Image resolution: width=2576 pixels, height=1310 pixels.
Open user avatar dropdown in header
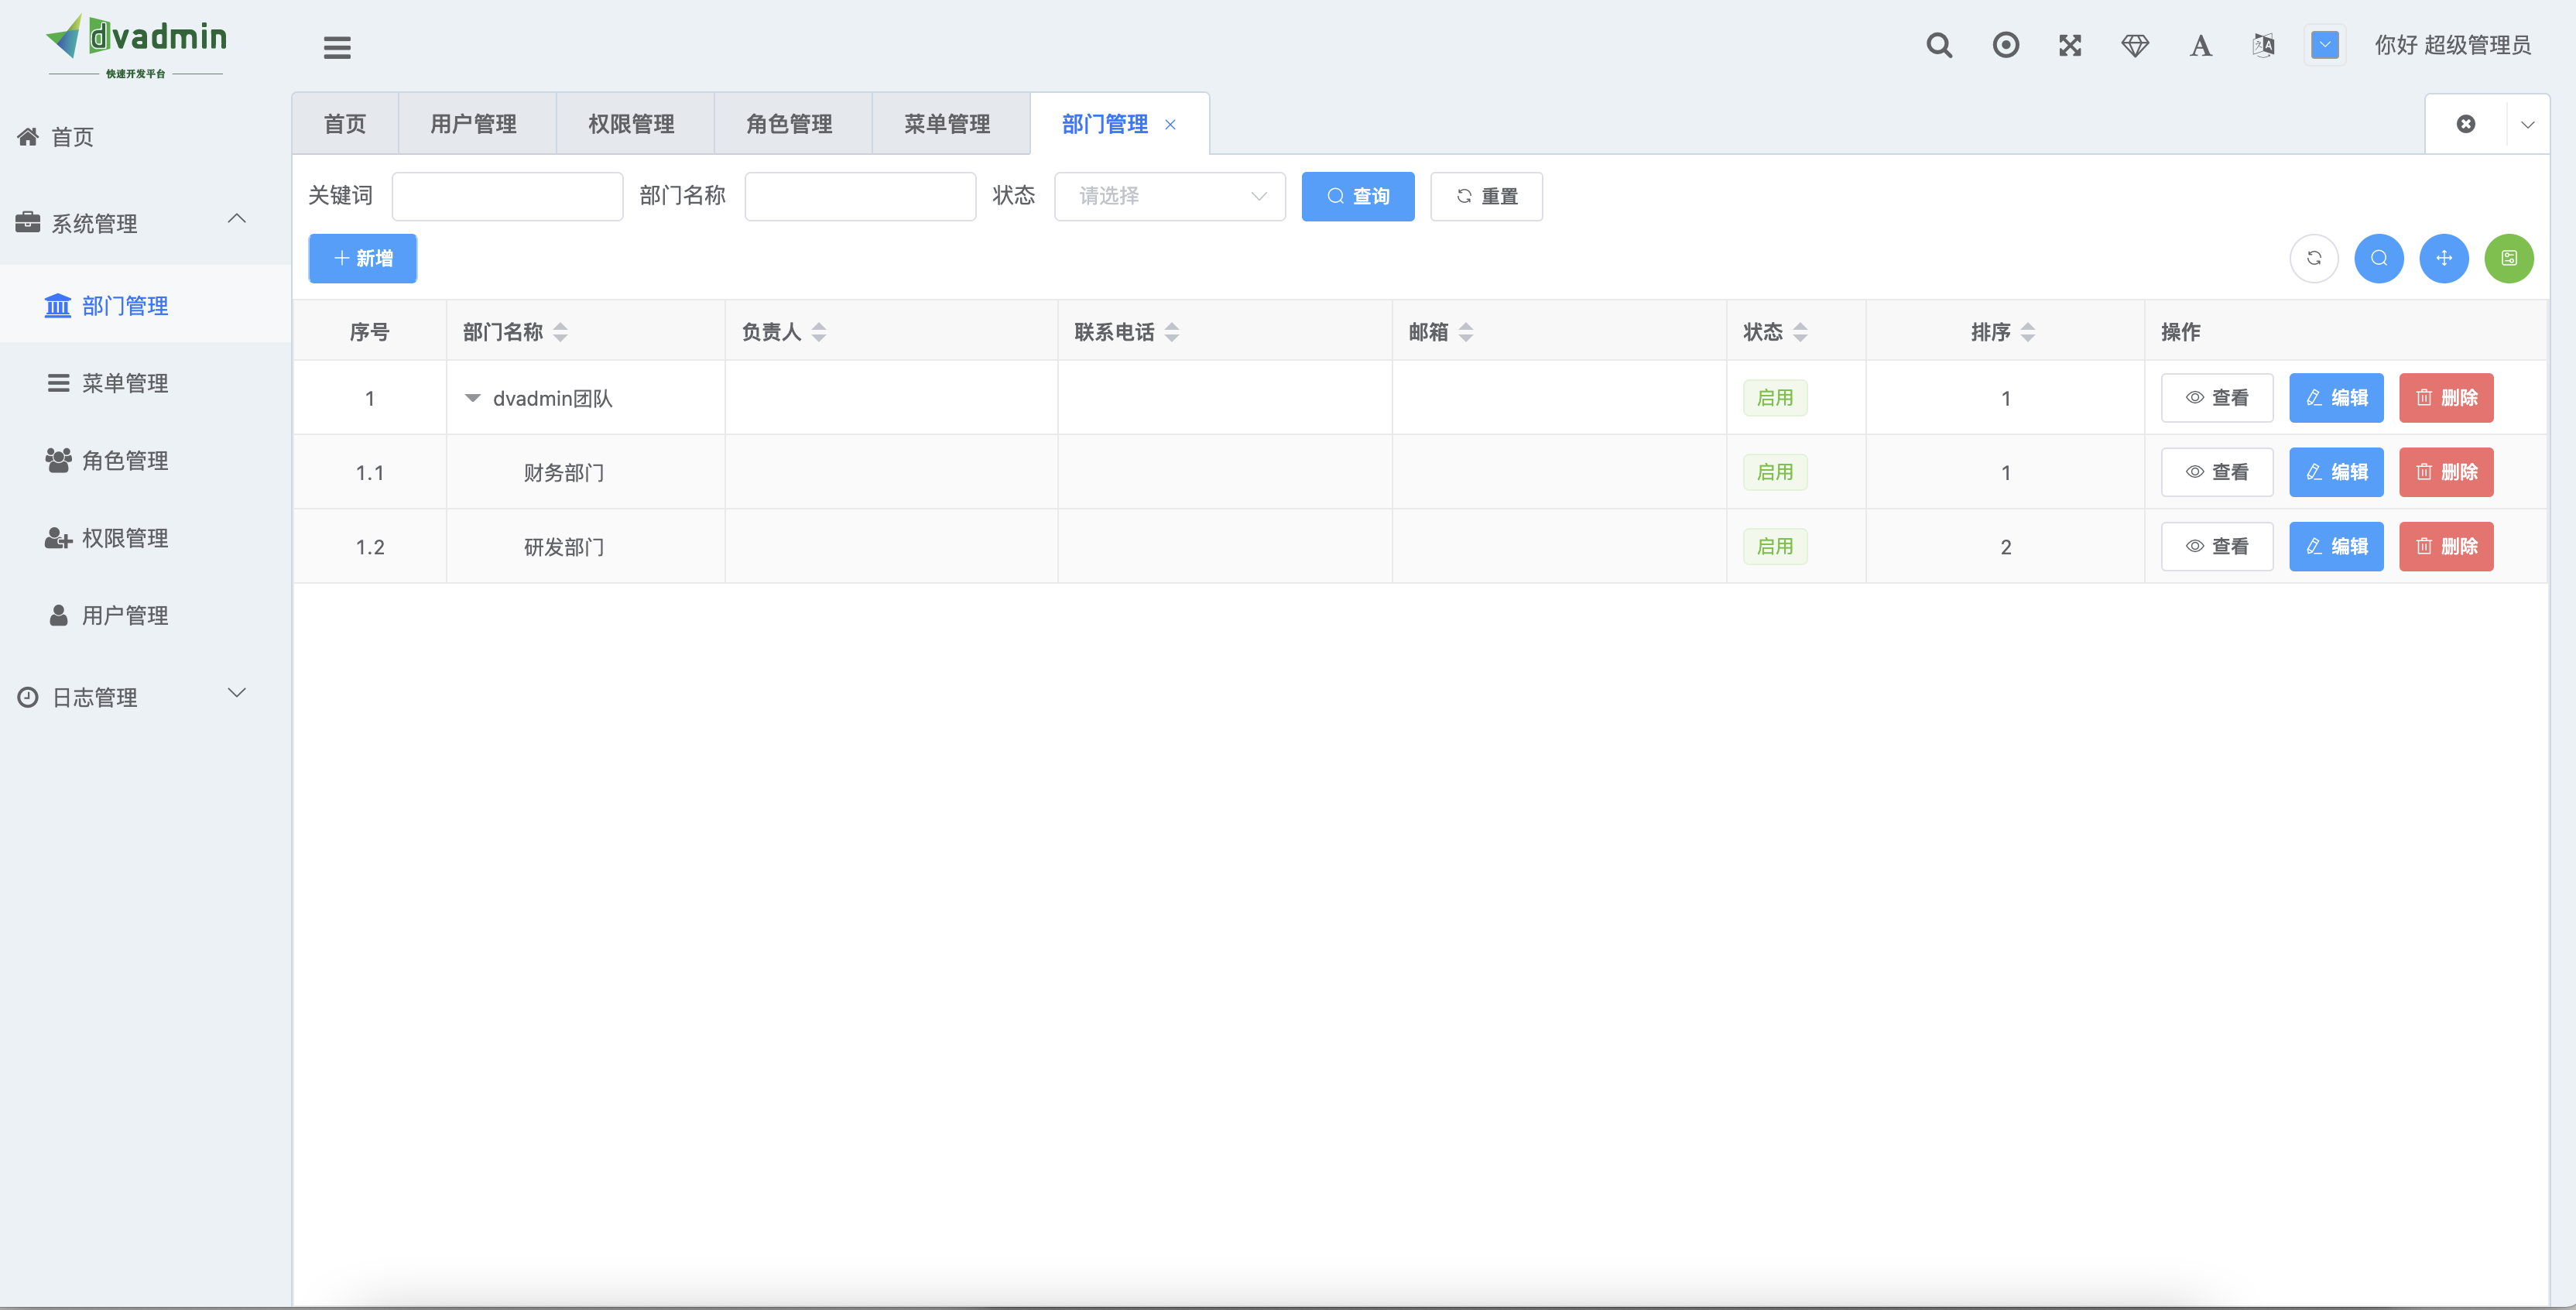pyautogui.click(x=2325, y=45)
